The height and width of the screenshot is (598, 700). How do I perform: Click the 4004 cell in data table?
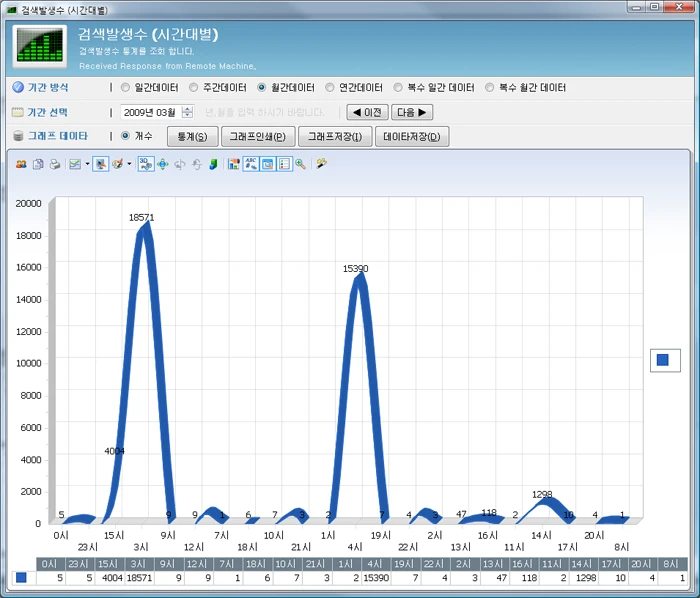(110, 578)
